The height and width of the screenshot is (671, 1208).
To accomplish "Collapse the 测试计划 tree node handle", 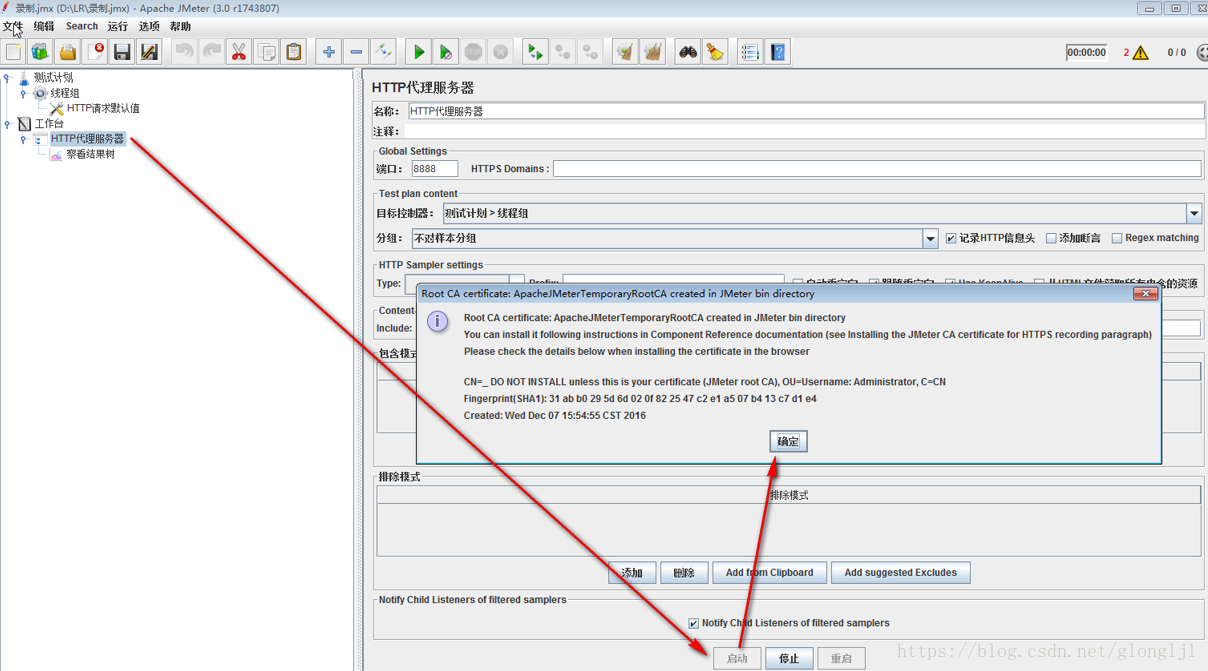I will (7, 77).
